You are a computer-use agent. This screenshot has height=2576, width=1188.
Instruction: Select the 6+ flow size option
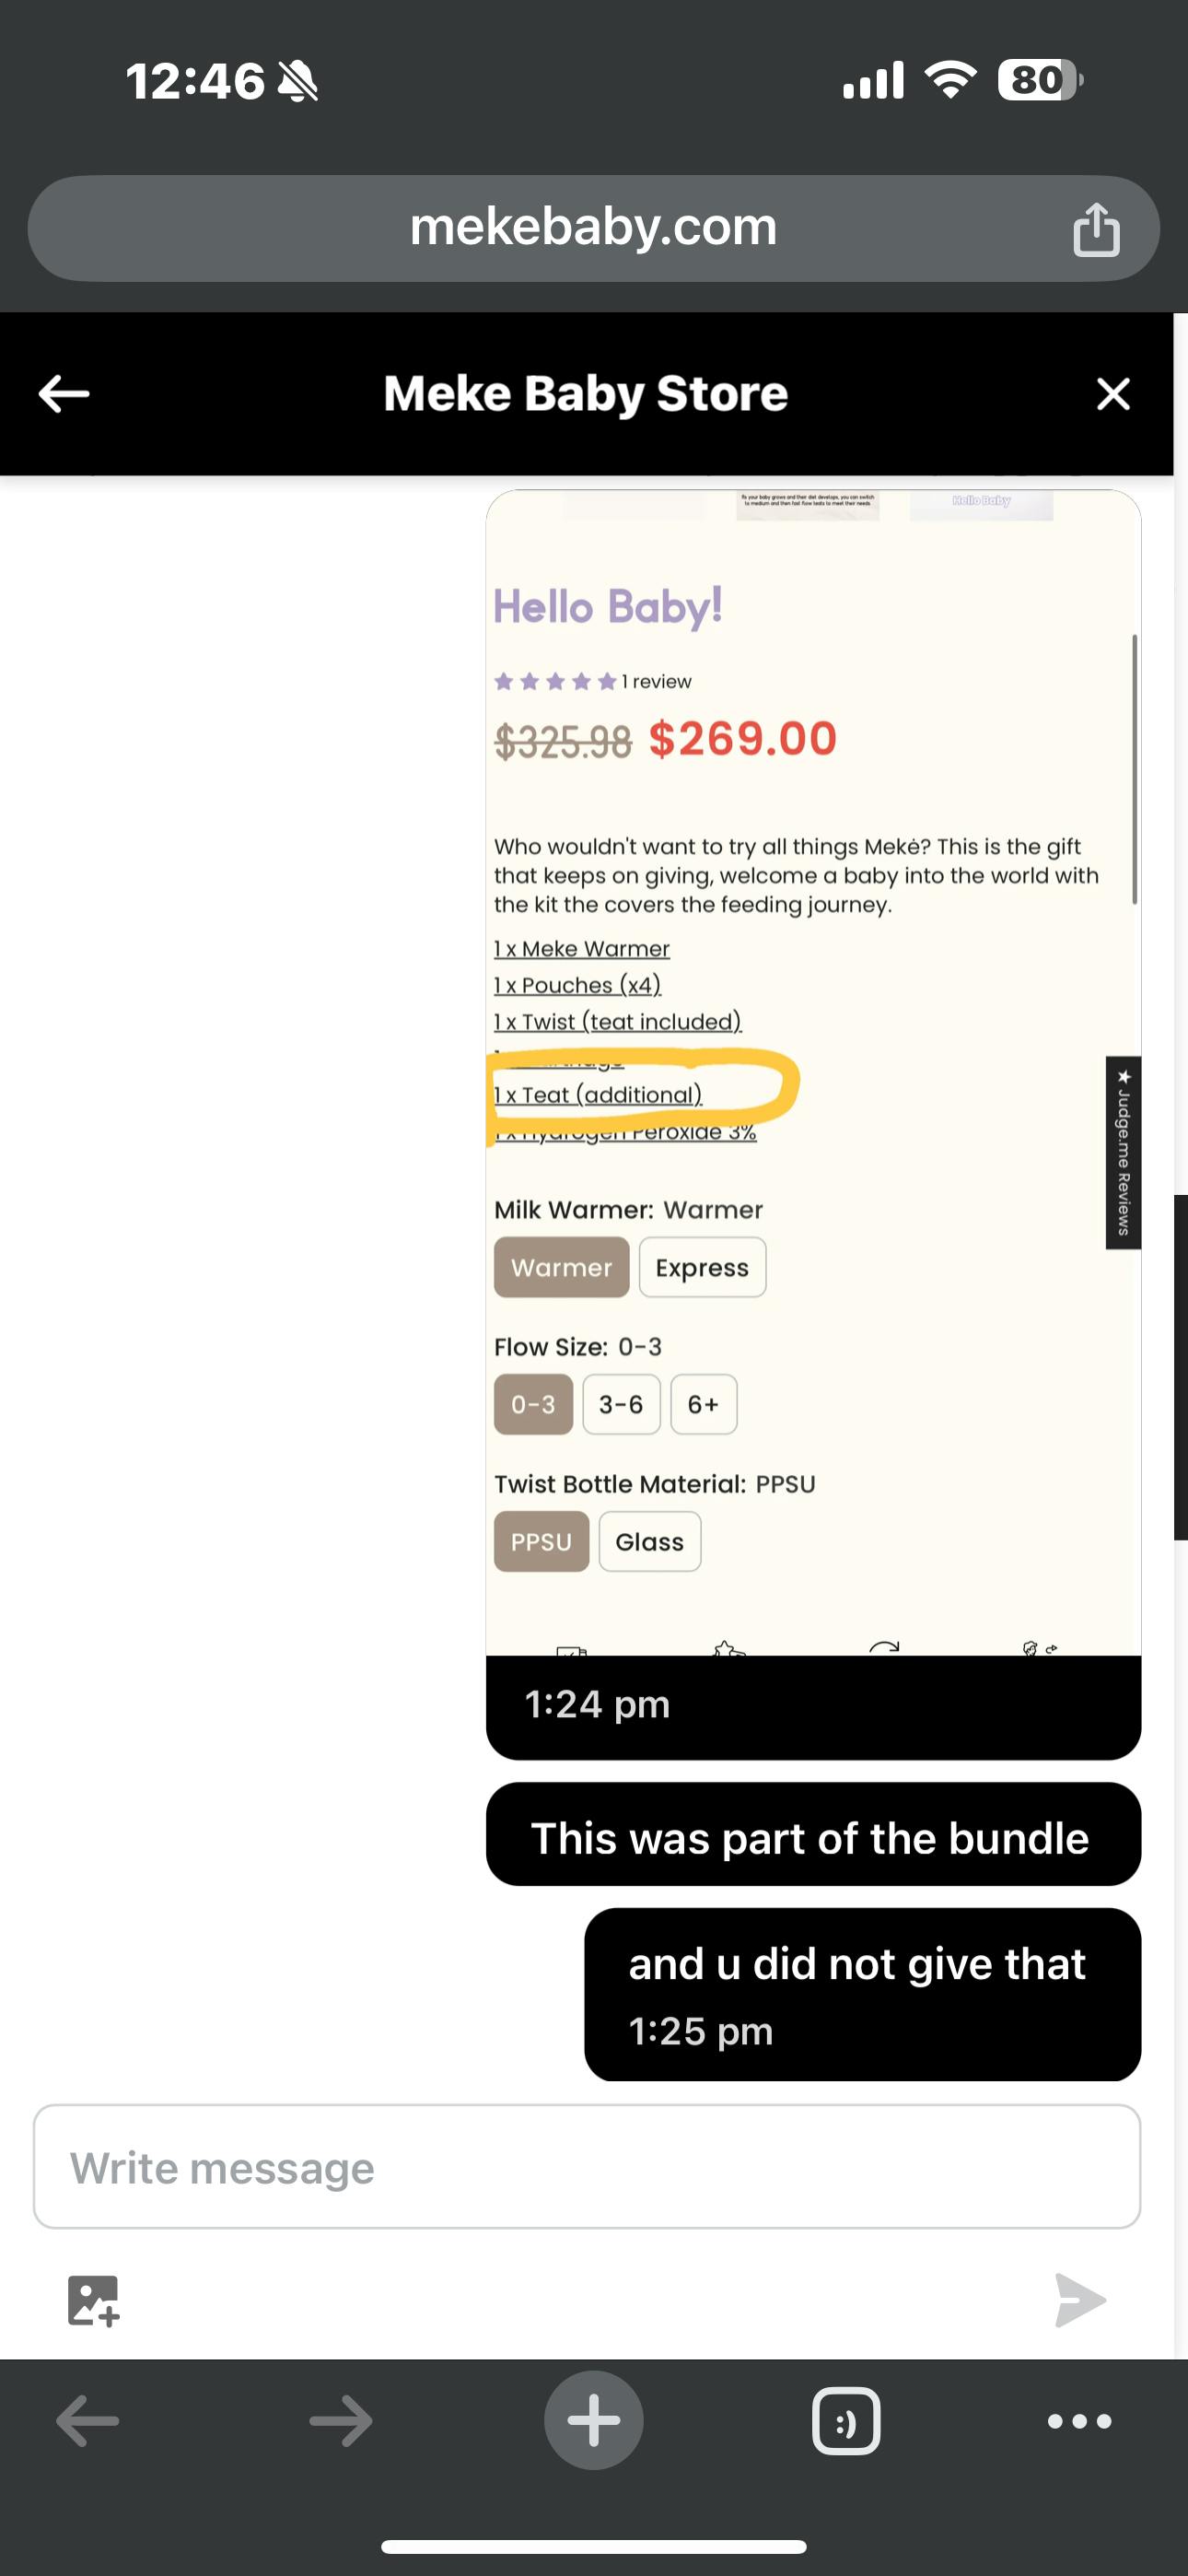703,1404
